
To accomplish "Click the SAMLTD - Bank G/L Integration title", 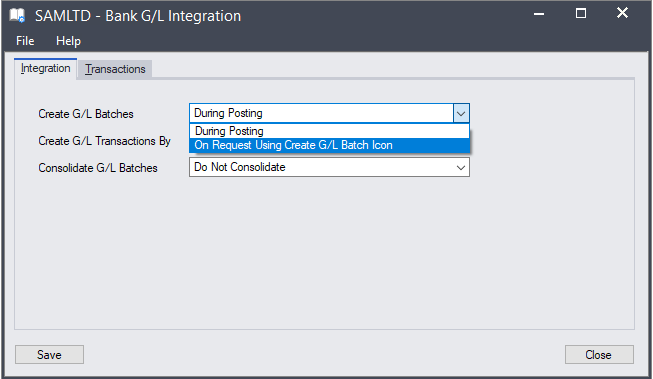I will (138, 16).
